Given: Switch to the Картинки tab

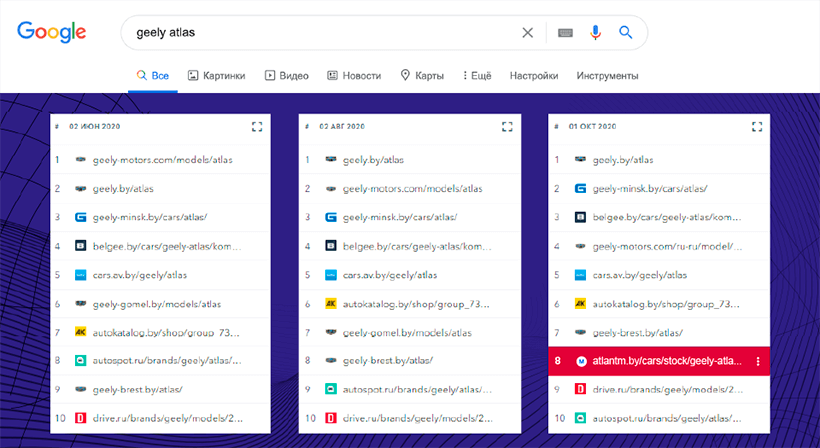Looking at the screenshot, I should click(x=217, y=76).
